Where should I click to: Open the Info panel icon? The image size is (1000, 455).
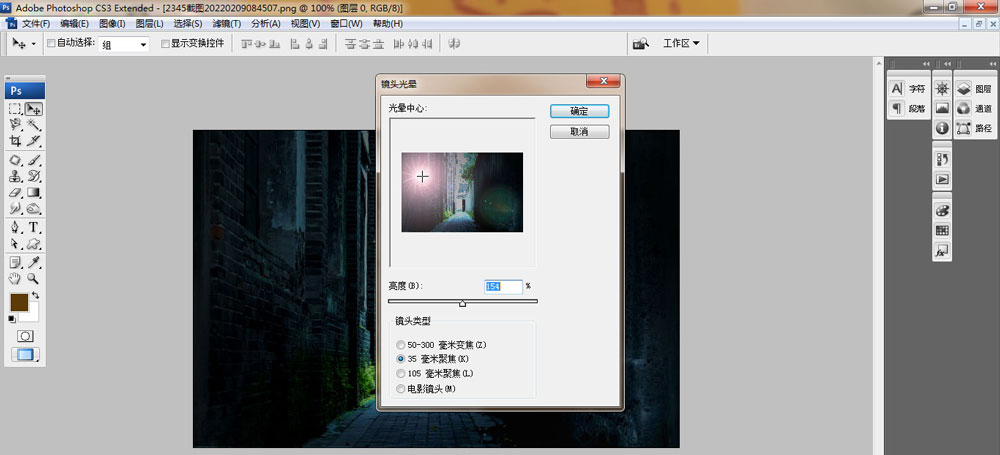(x=943, y=128)
